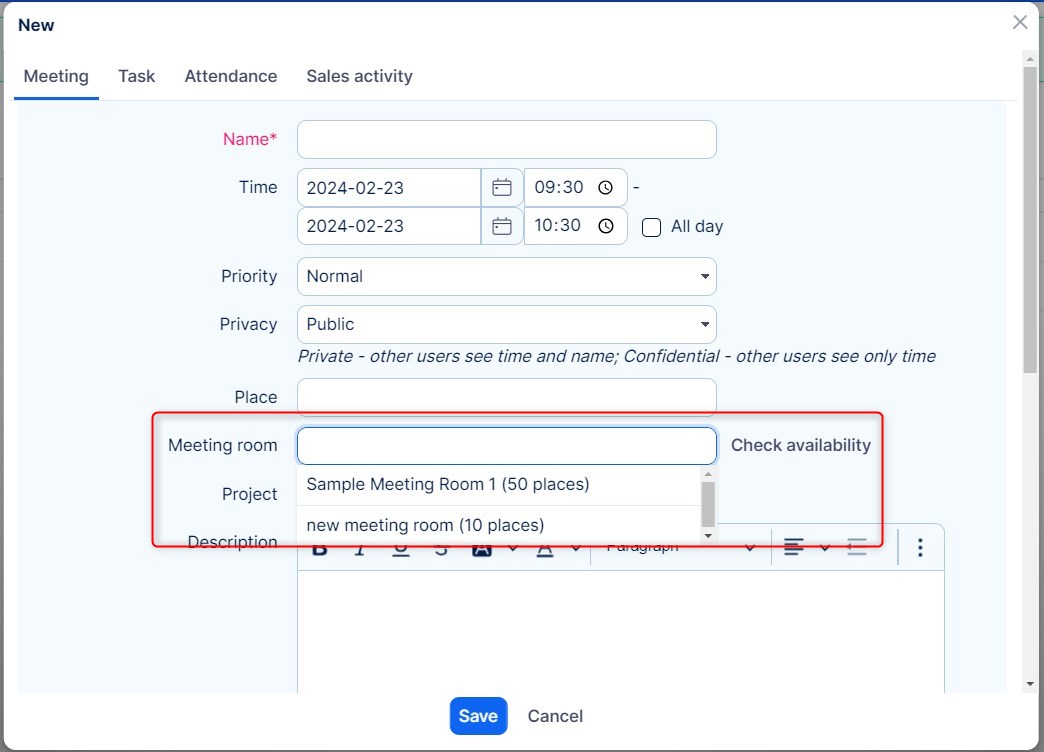This screenshot has height=752, width=1044.
Task: Switch to the Task tab
Action: pos(136,76)
